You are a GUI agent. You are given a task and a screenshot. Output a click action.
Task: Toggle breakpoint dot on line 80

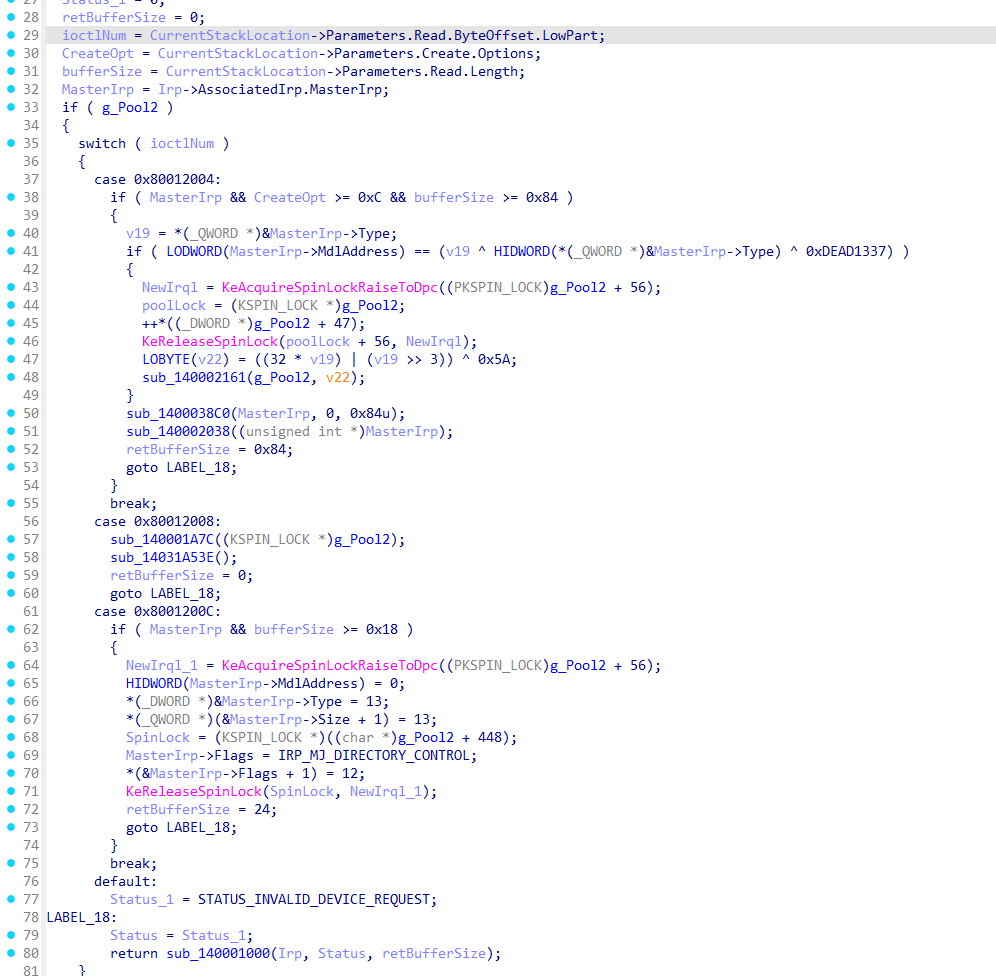11,953
